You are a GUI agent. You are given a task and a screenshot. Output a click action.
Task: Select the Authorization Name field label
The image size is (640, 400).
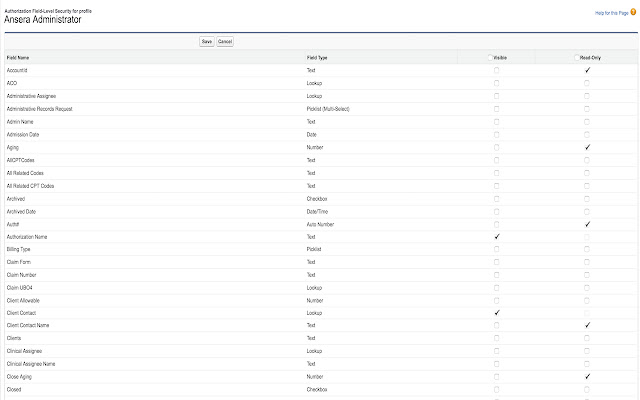[x=27, y=237]
